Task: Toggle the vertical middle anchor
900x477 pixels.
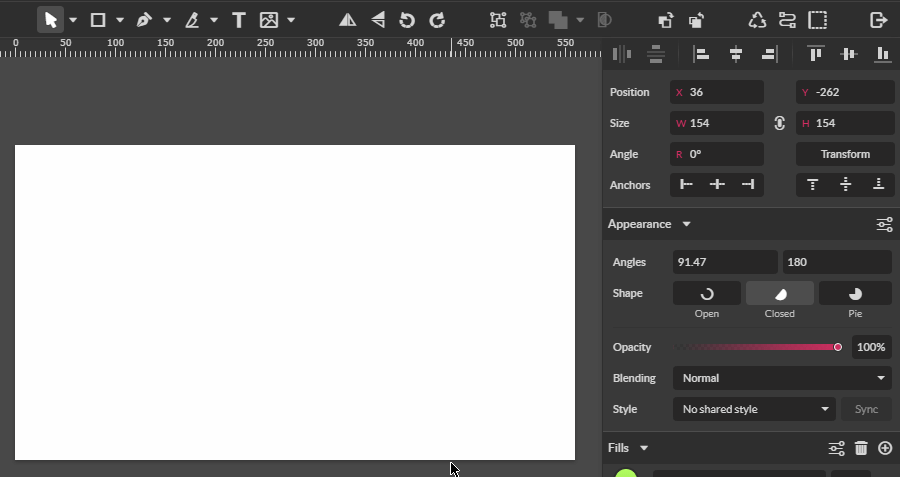Action: [845, 184]
